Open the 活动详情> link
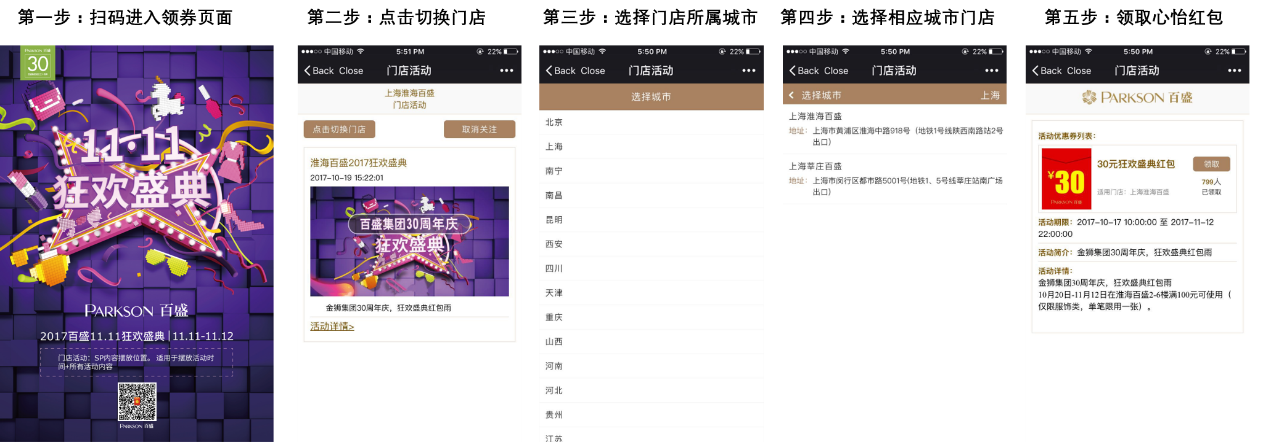The width and height of the screenshot is (1271, 442). click(x=332, y=326)
